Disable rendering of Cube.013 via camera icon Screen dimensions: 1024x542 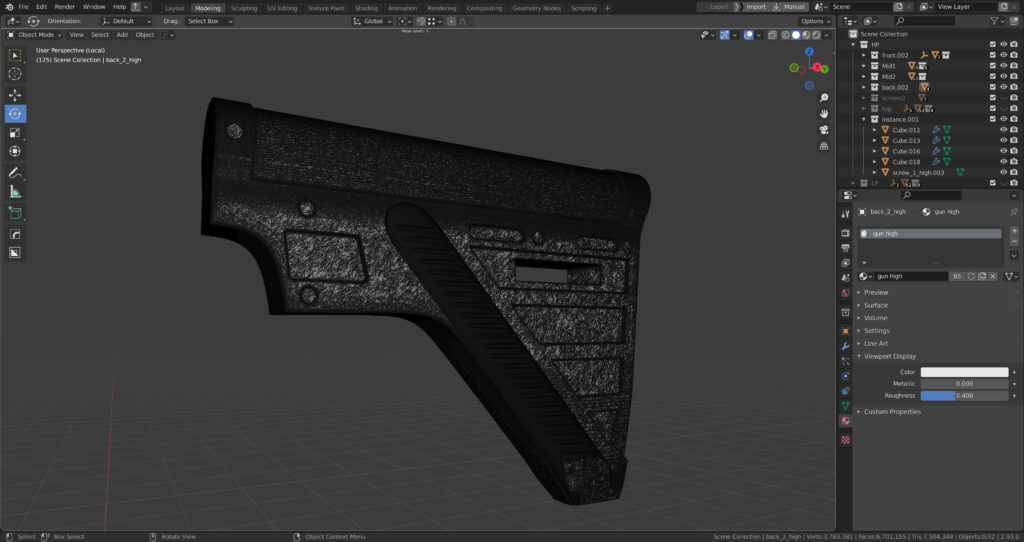click(x=1014, y=140)
